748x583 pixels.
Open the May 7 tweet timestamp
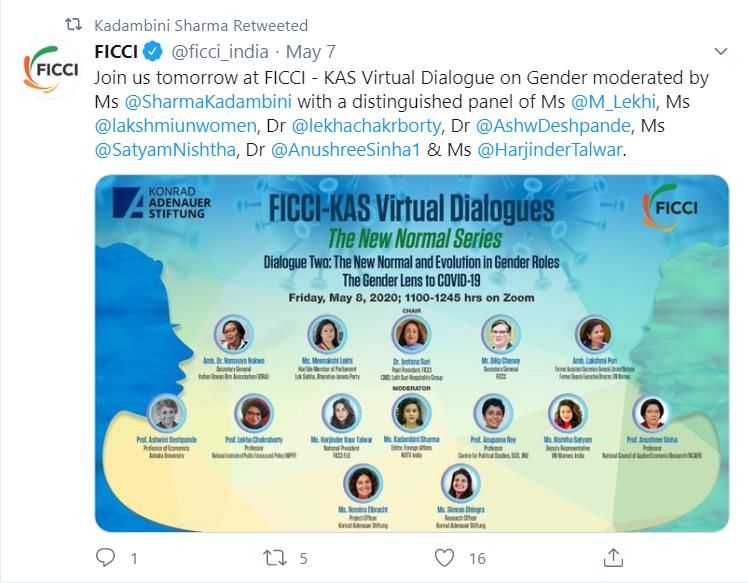pos(311,52)
